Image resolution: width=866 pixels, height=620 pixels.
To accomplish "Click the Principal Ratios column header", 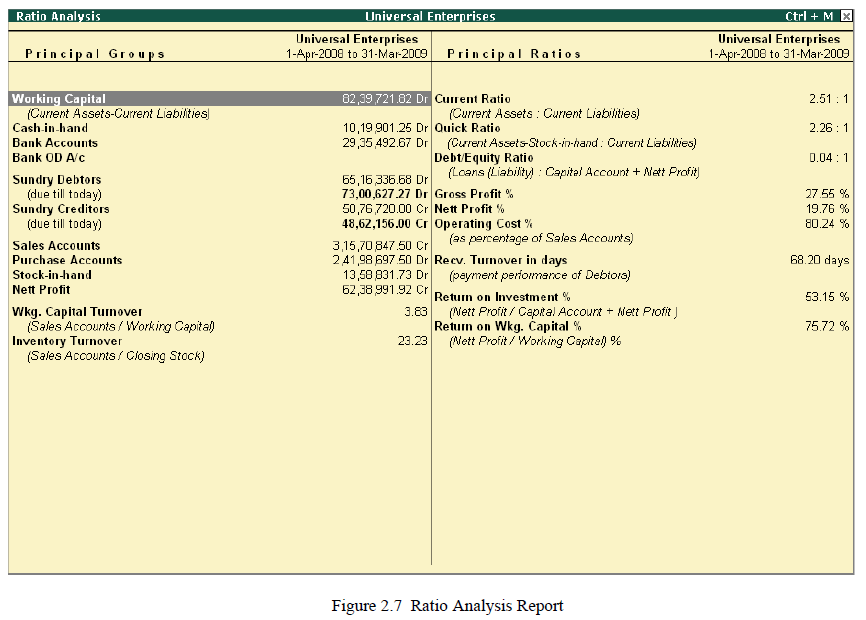I will (x=514, y=54).
